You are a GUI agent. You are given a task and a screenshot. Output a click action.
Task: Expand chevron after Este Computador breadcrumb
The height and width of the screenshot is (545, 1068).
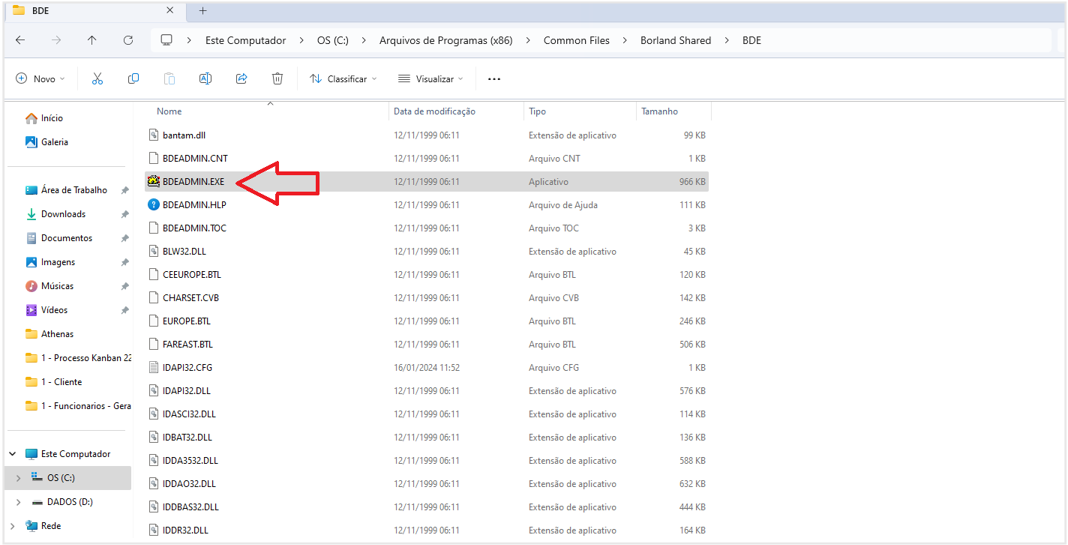click(301, 40)
